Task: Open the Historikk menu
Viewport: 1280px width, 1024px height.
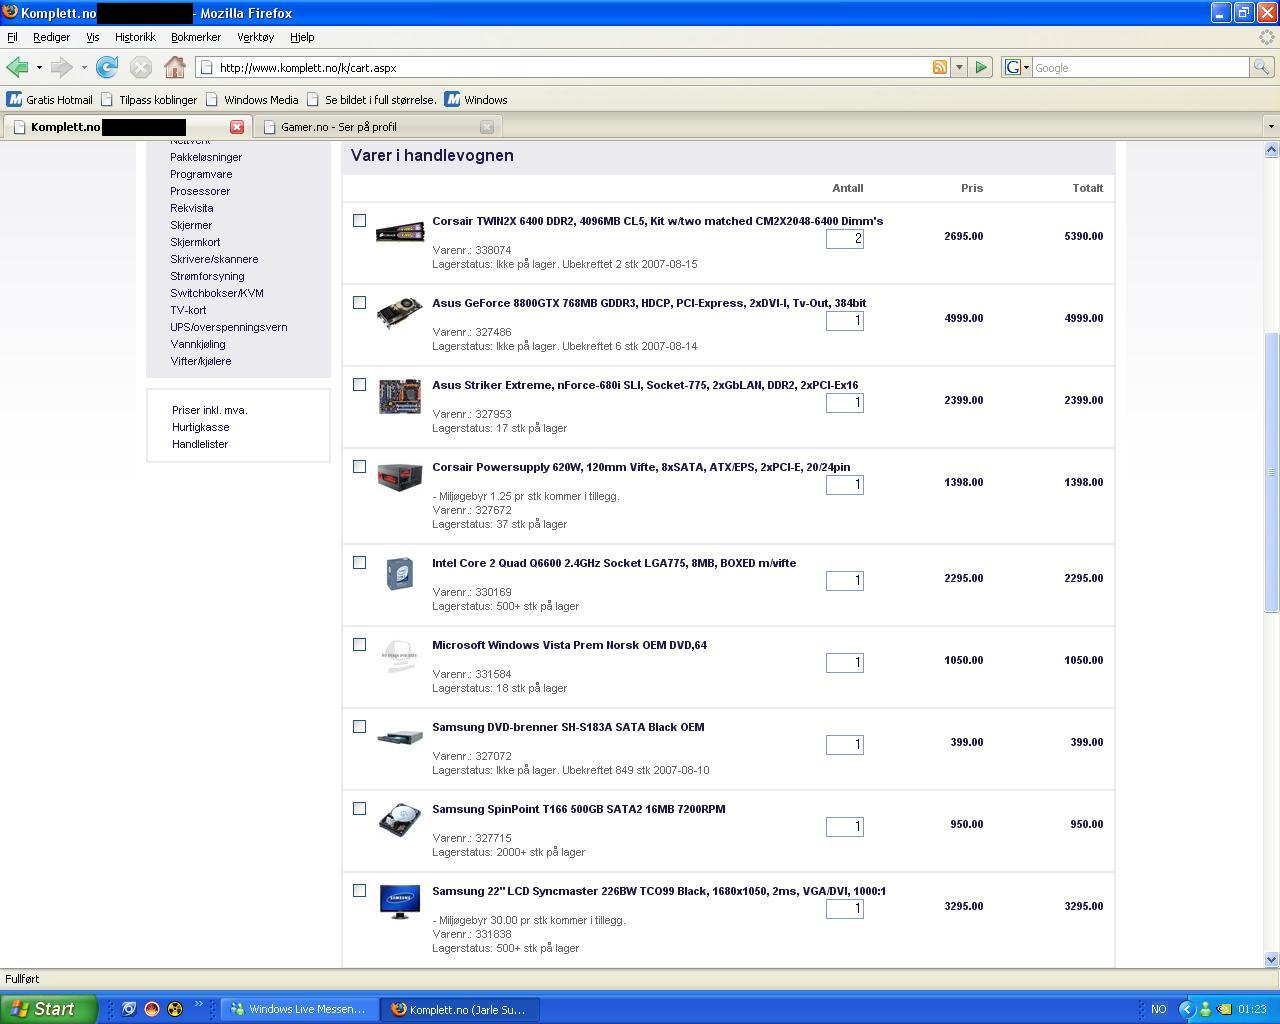Action: click(x=135, y=37)
